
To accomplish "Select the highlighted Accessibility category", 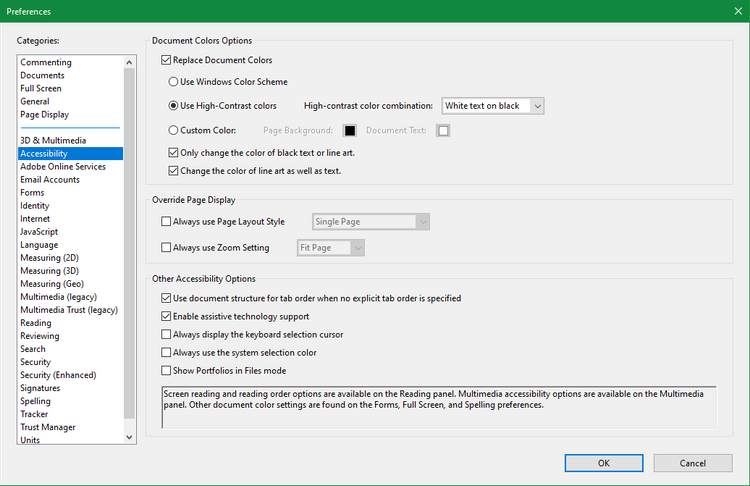I will pos(71,154).
